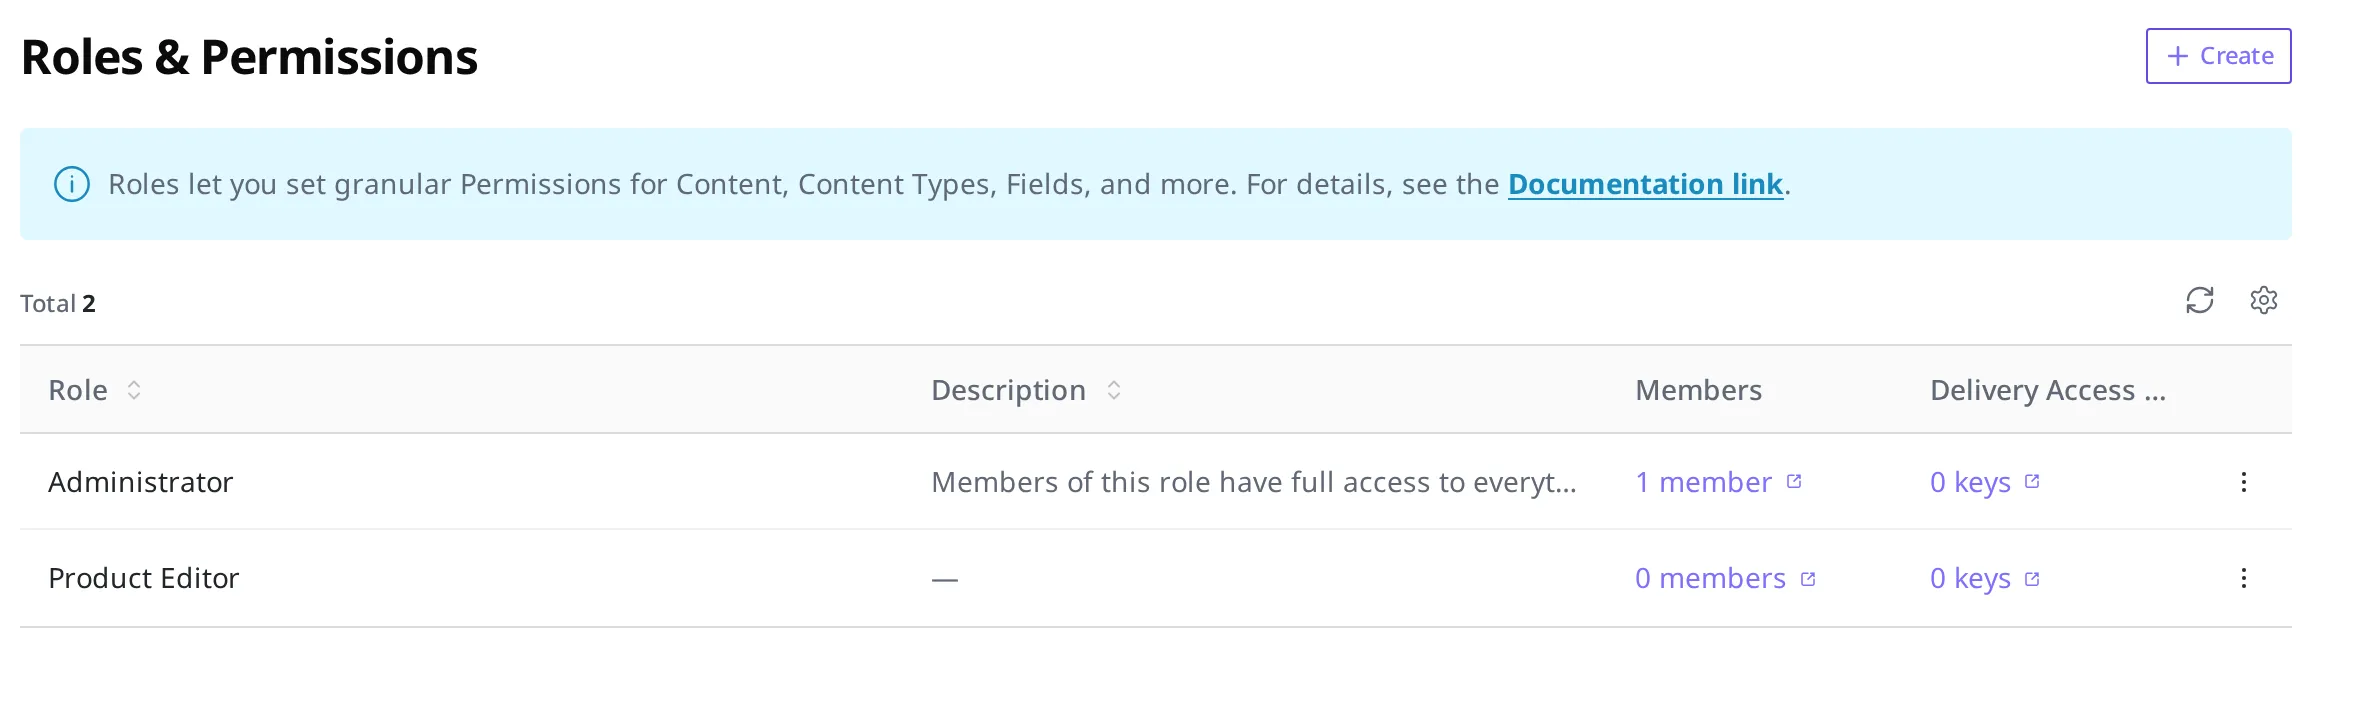Open table settings gear icon

tap(2264, 300)
